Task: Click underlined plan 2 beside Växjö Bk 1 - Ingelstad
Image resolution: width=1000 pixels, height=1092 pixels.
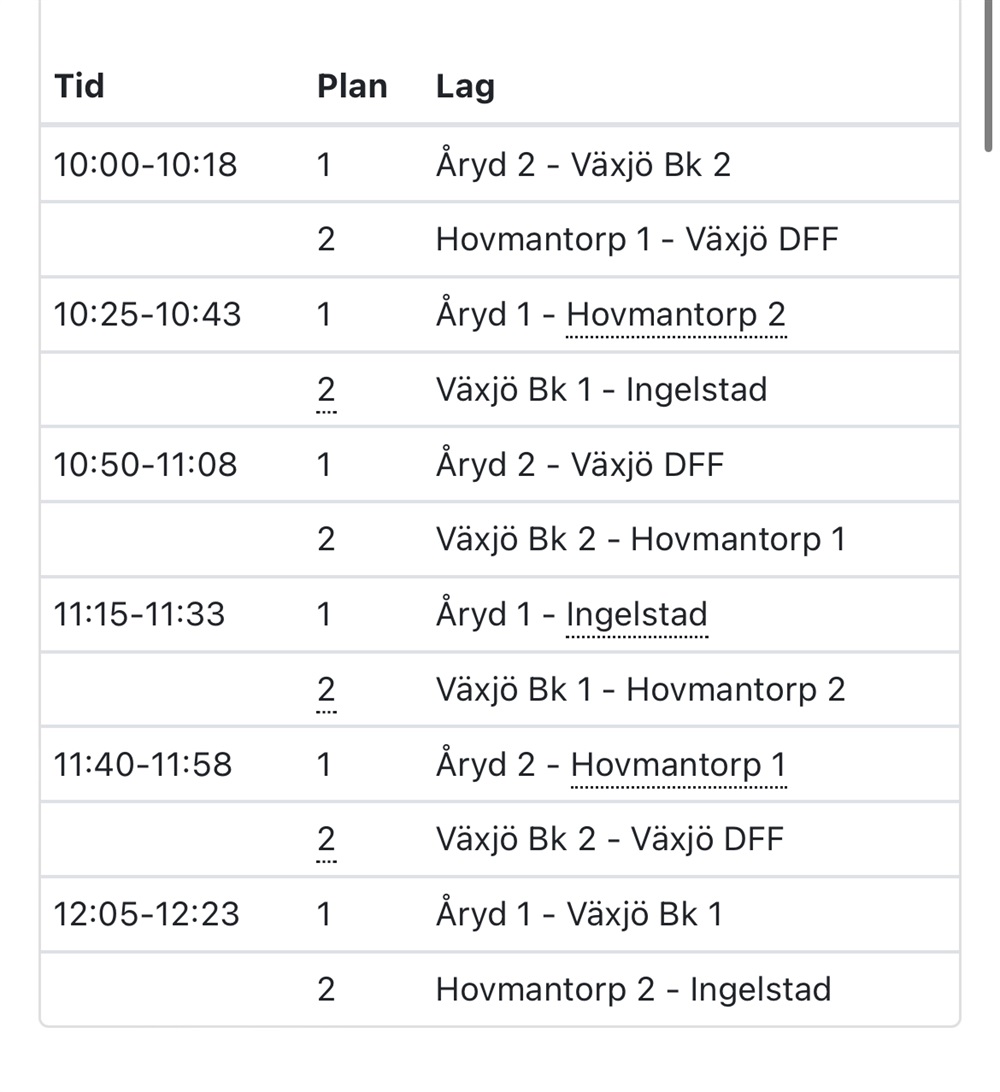Action: click(x=326, y=390)
